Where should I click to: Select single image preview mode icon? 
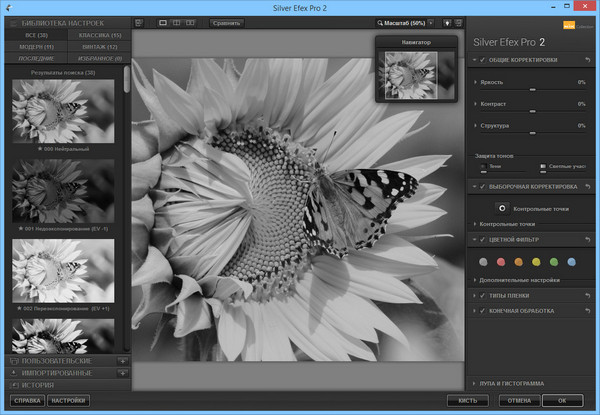(165, 21)
